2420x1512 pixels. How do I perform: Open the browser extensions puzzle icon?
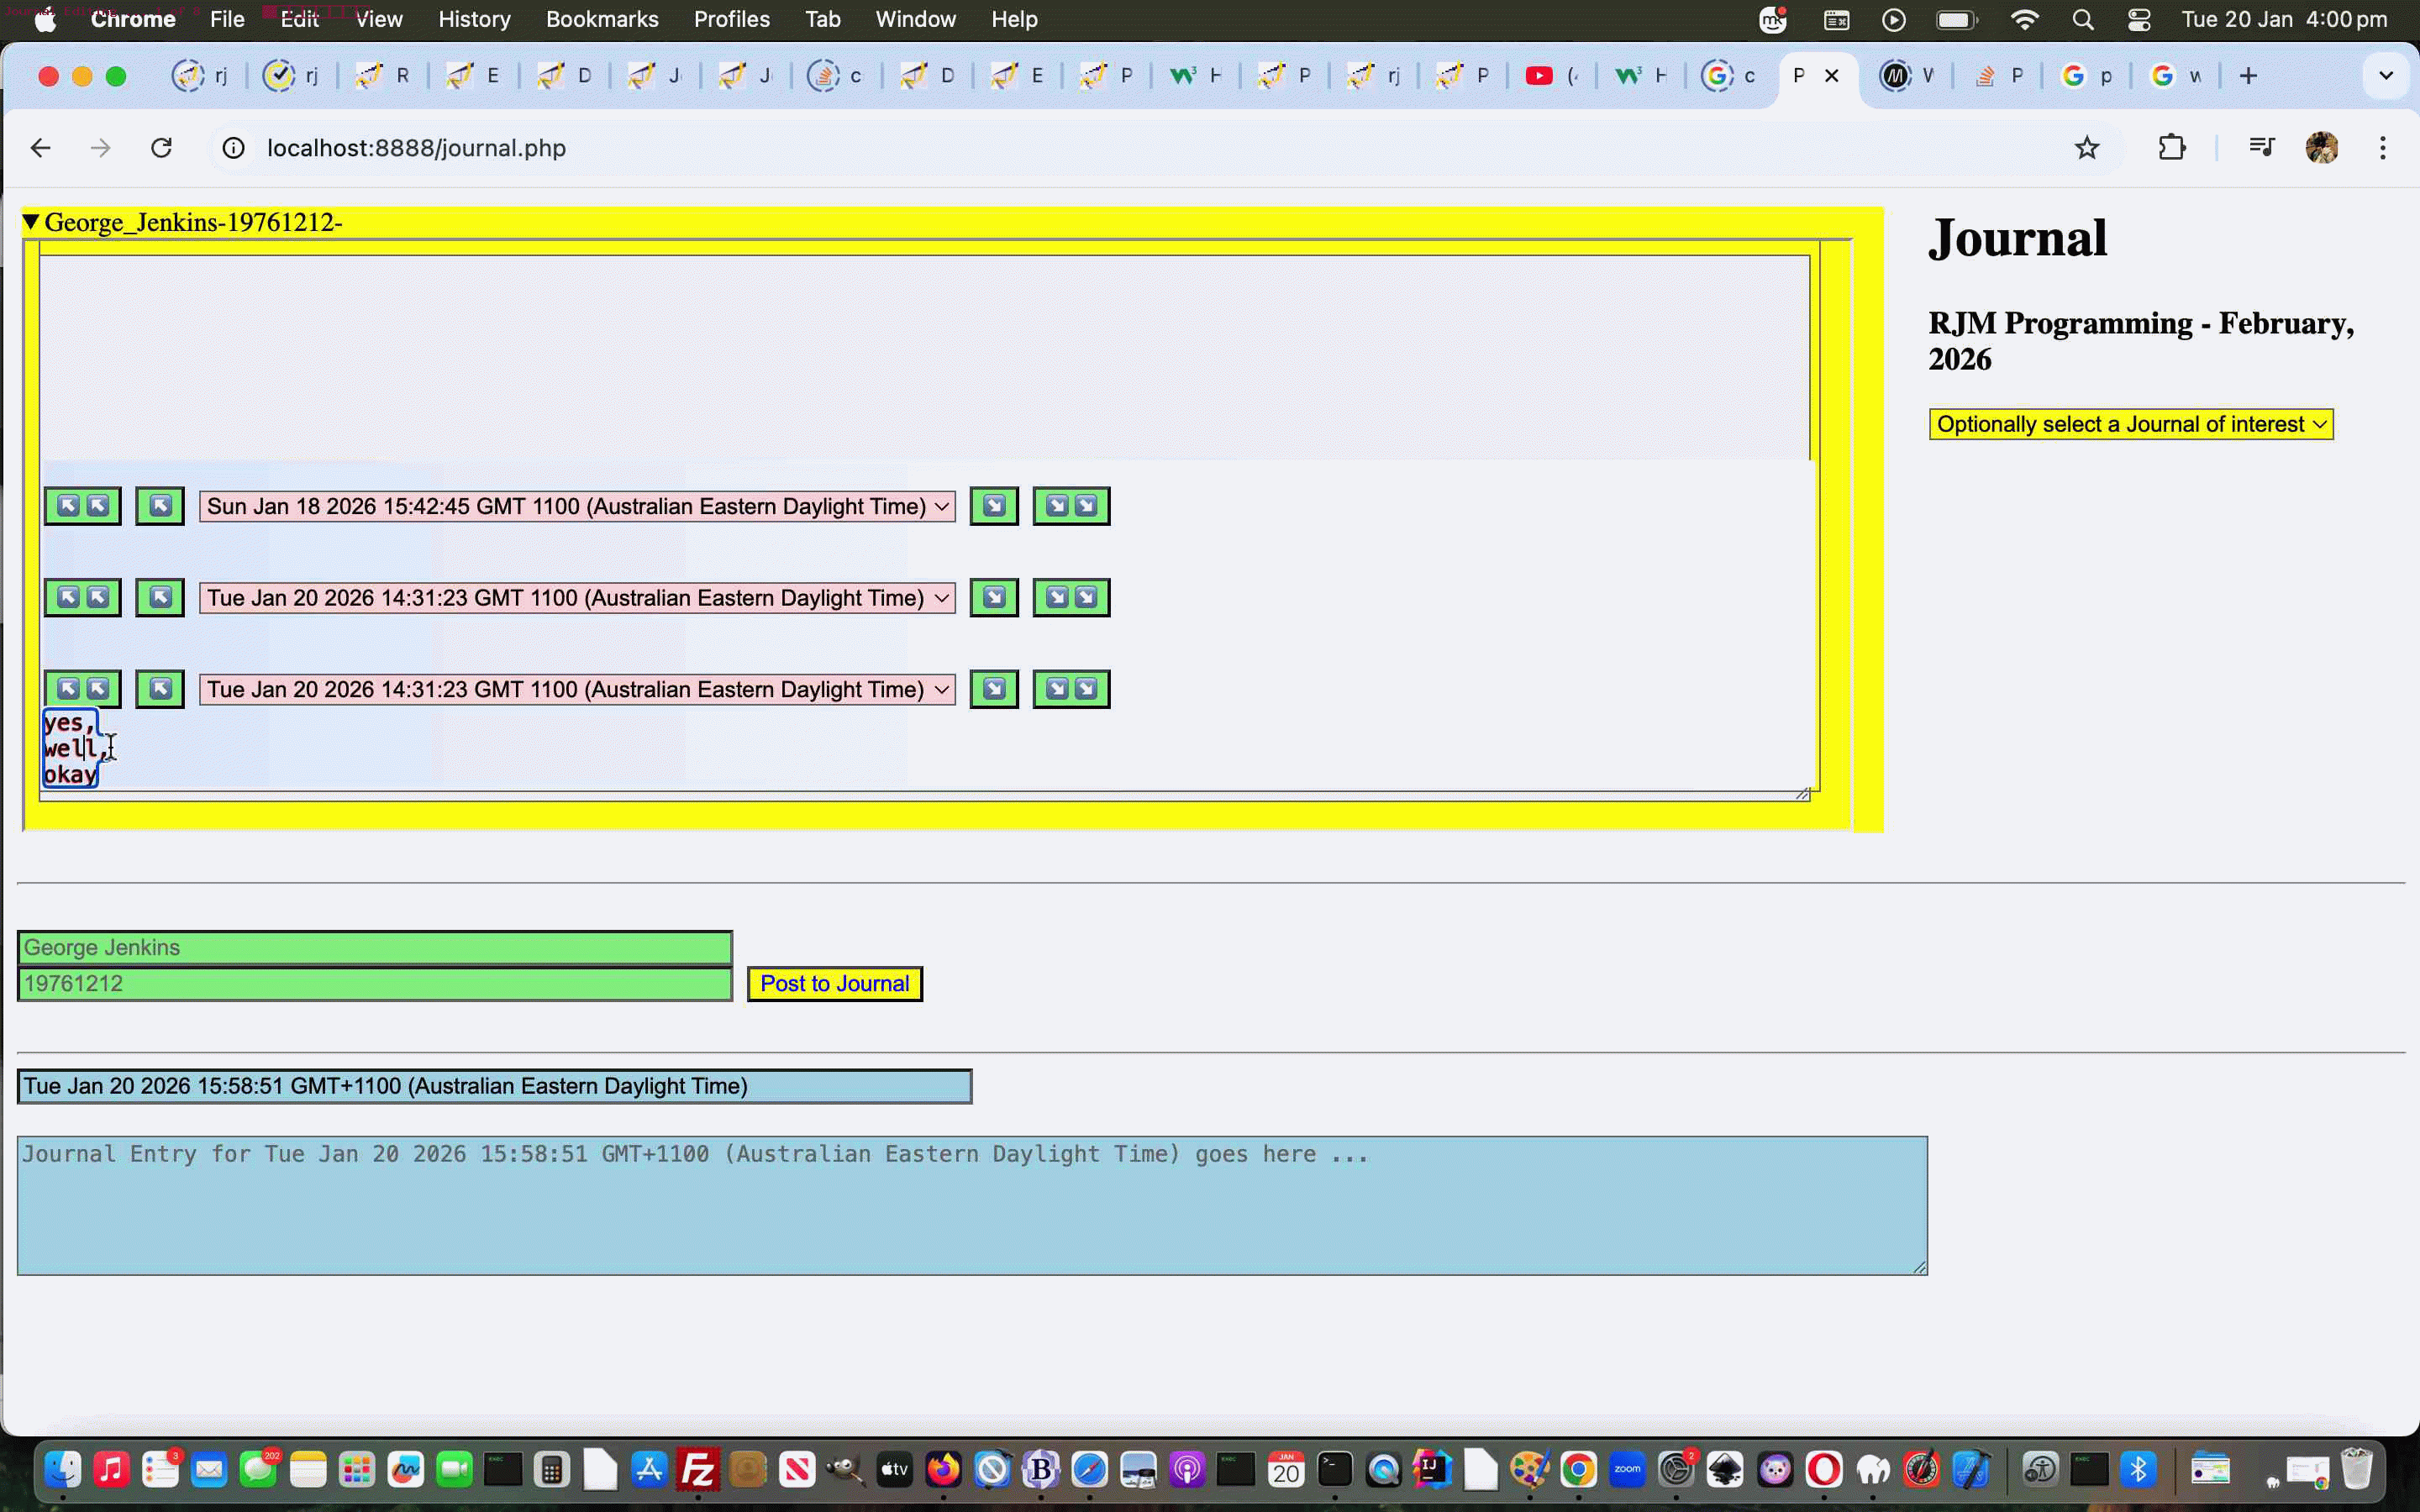point(2171,147)
